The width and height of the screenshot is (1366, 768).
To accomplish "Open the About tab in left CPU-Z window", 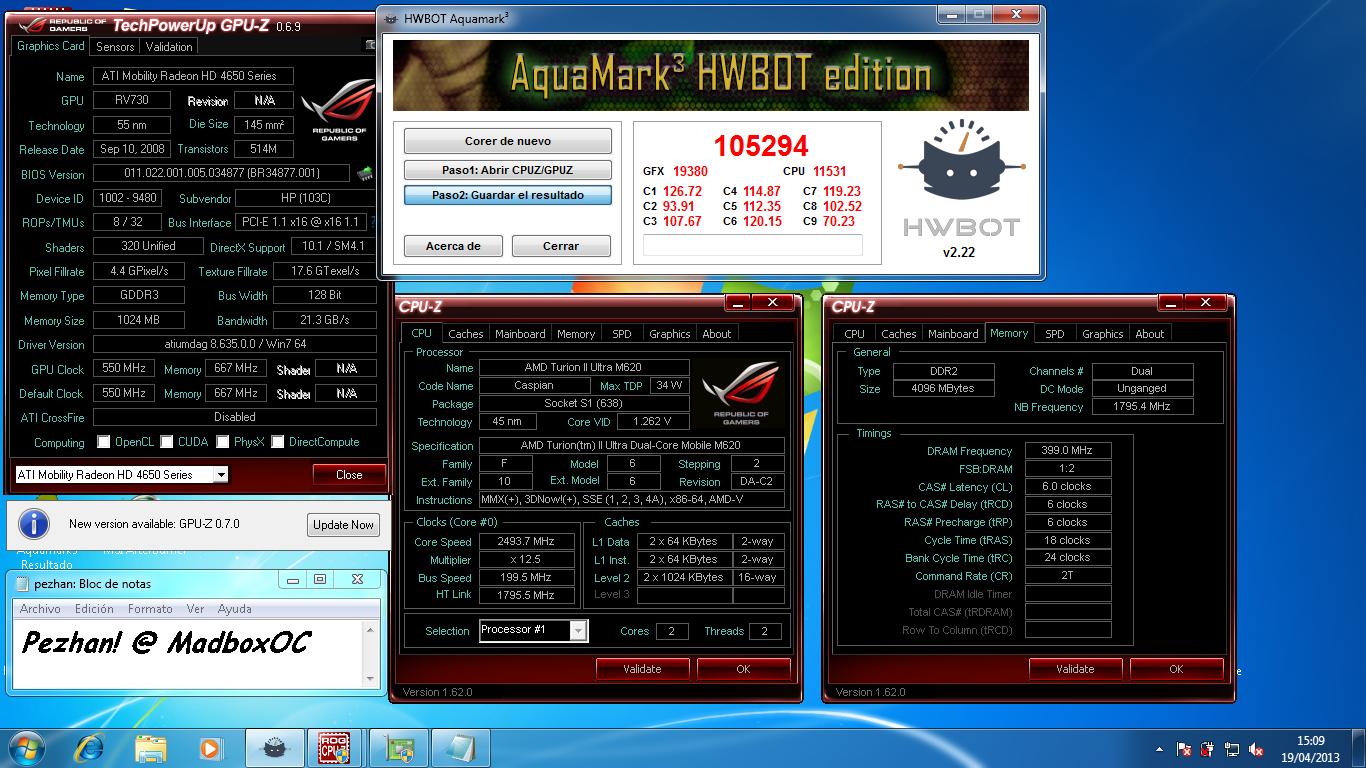I will [x=717, y=334].
